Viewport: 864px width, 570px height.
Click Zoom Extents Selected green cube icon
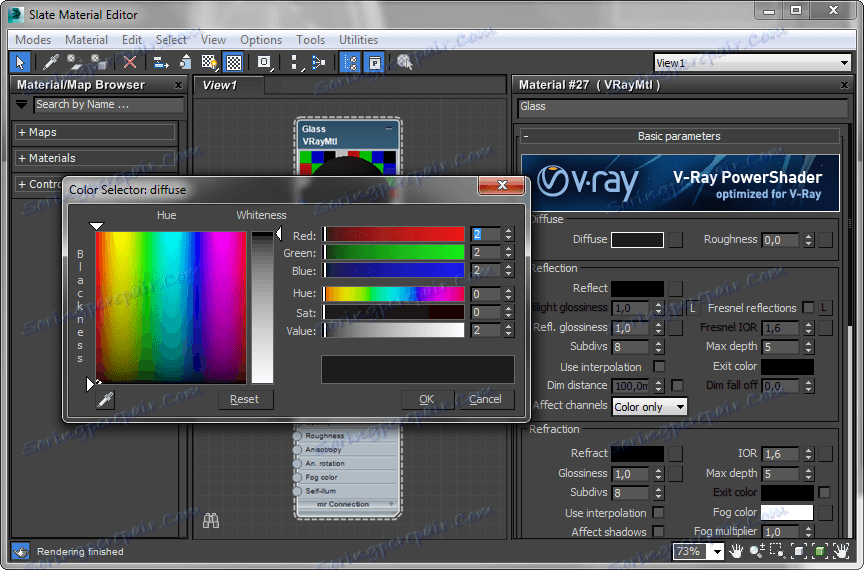point(819,551)
